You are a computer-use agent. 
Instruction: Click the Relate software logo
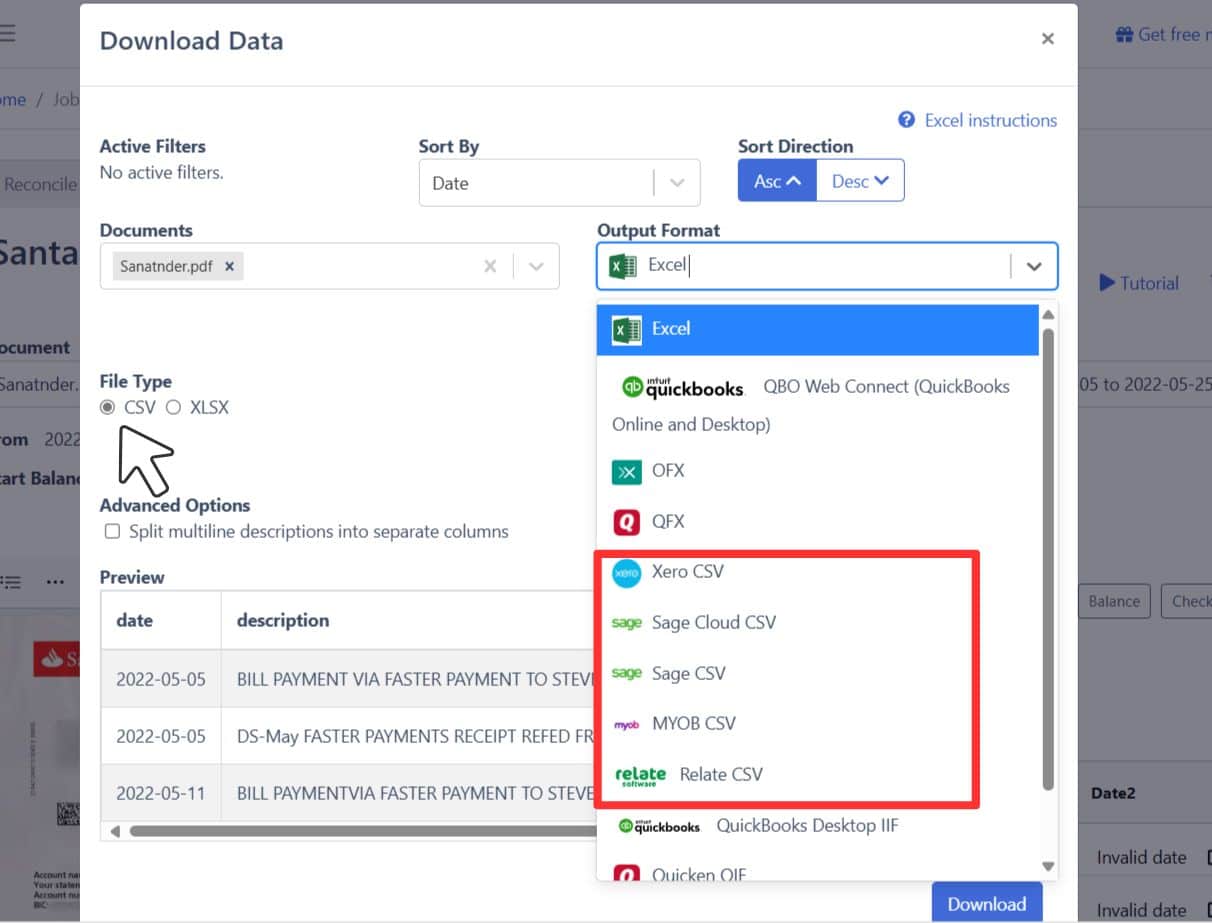pyautogui.click(x=640, y=776)
